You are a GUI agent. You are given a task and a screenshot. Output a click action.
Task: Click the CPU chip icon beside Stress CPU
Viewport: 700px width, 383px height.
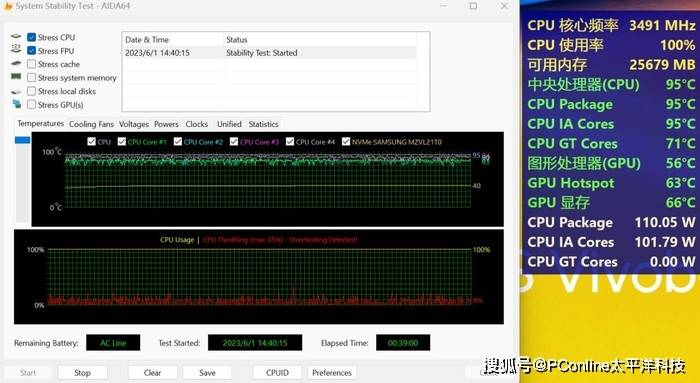coord(16,37)
